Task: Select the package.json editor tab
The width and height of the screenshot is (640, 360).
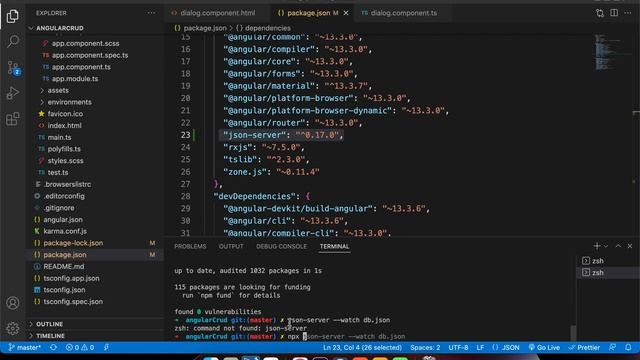Action: [309, 13]
